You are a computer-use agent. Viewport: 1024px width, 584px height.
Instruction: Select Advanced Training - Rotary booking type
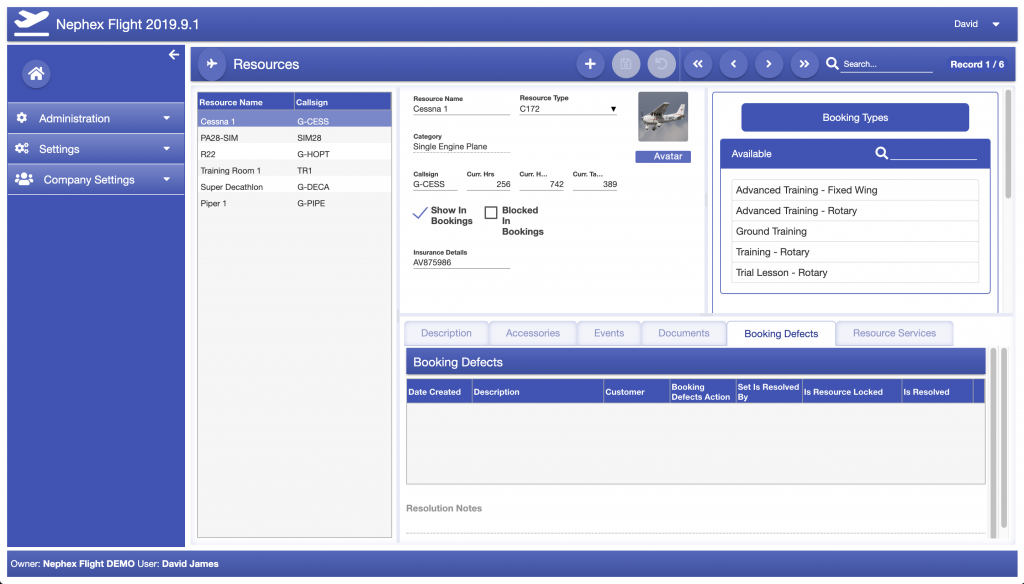[855, 211]
